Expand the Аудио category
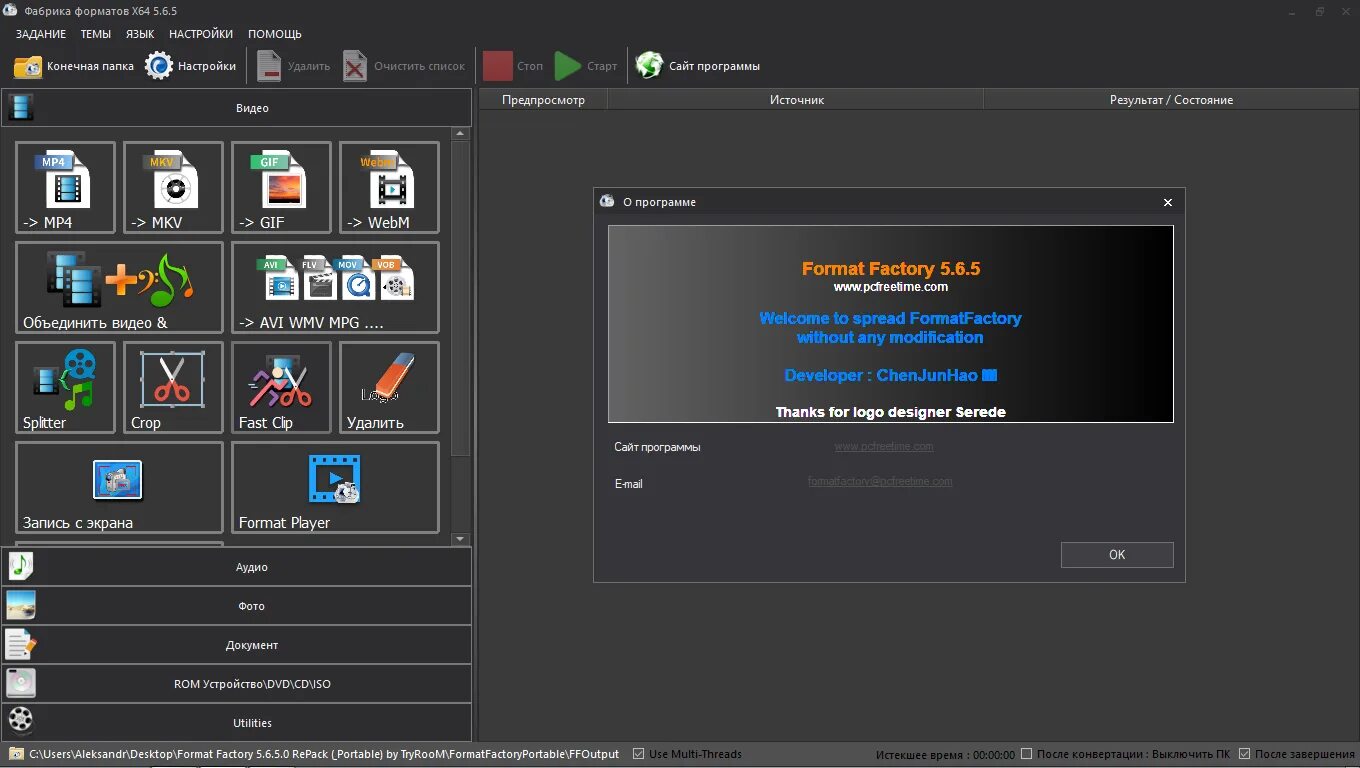This screenshot has height=768, width=1360. [236, 567]
